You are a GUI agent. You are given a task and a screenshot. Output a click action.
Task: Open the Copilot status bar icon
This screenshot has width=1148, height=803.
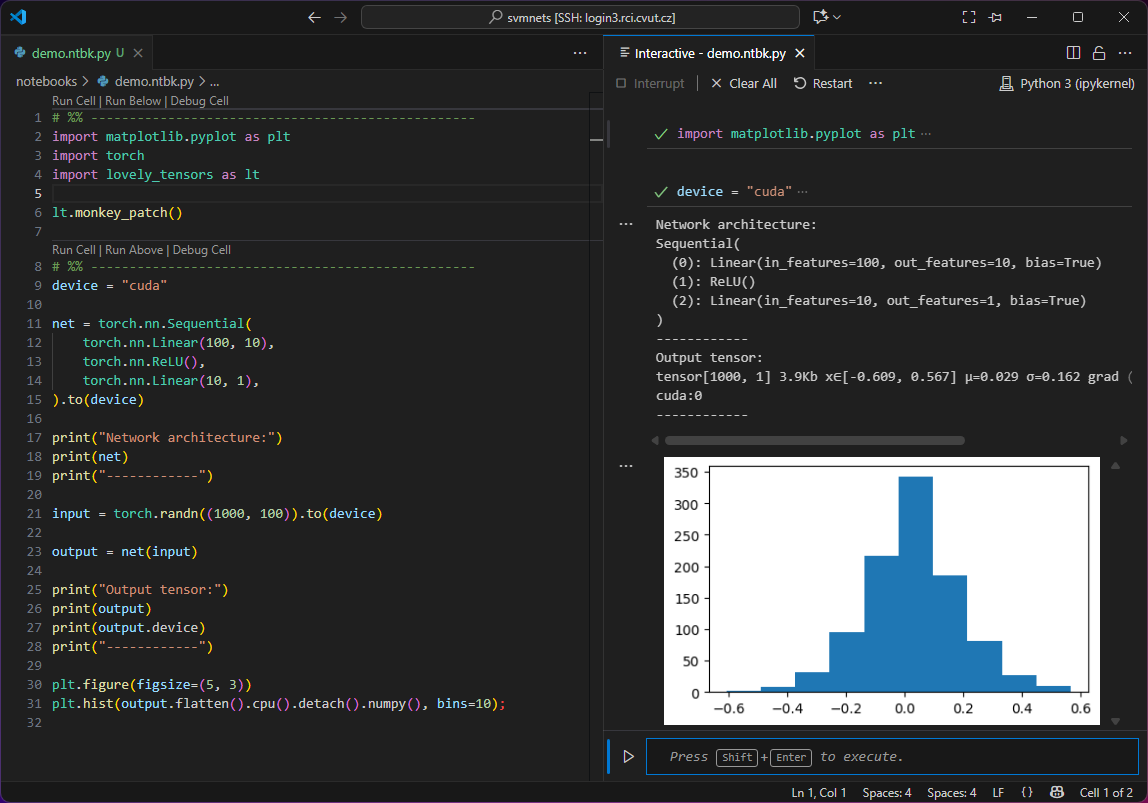pyautogui.click(x=1056, y=793)
